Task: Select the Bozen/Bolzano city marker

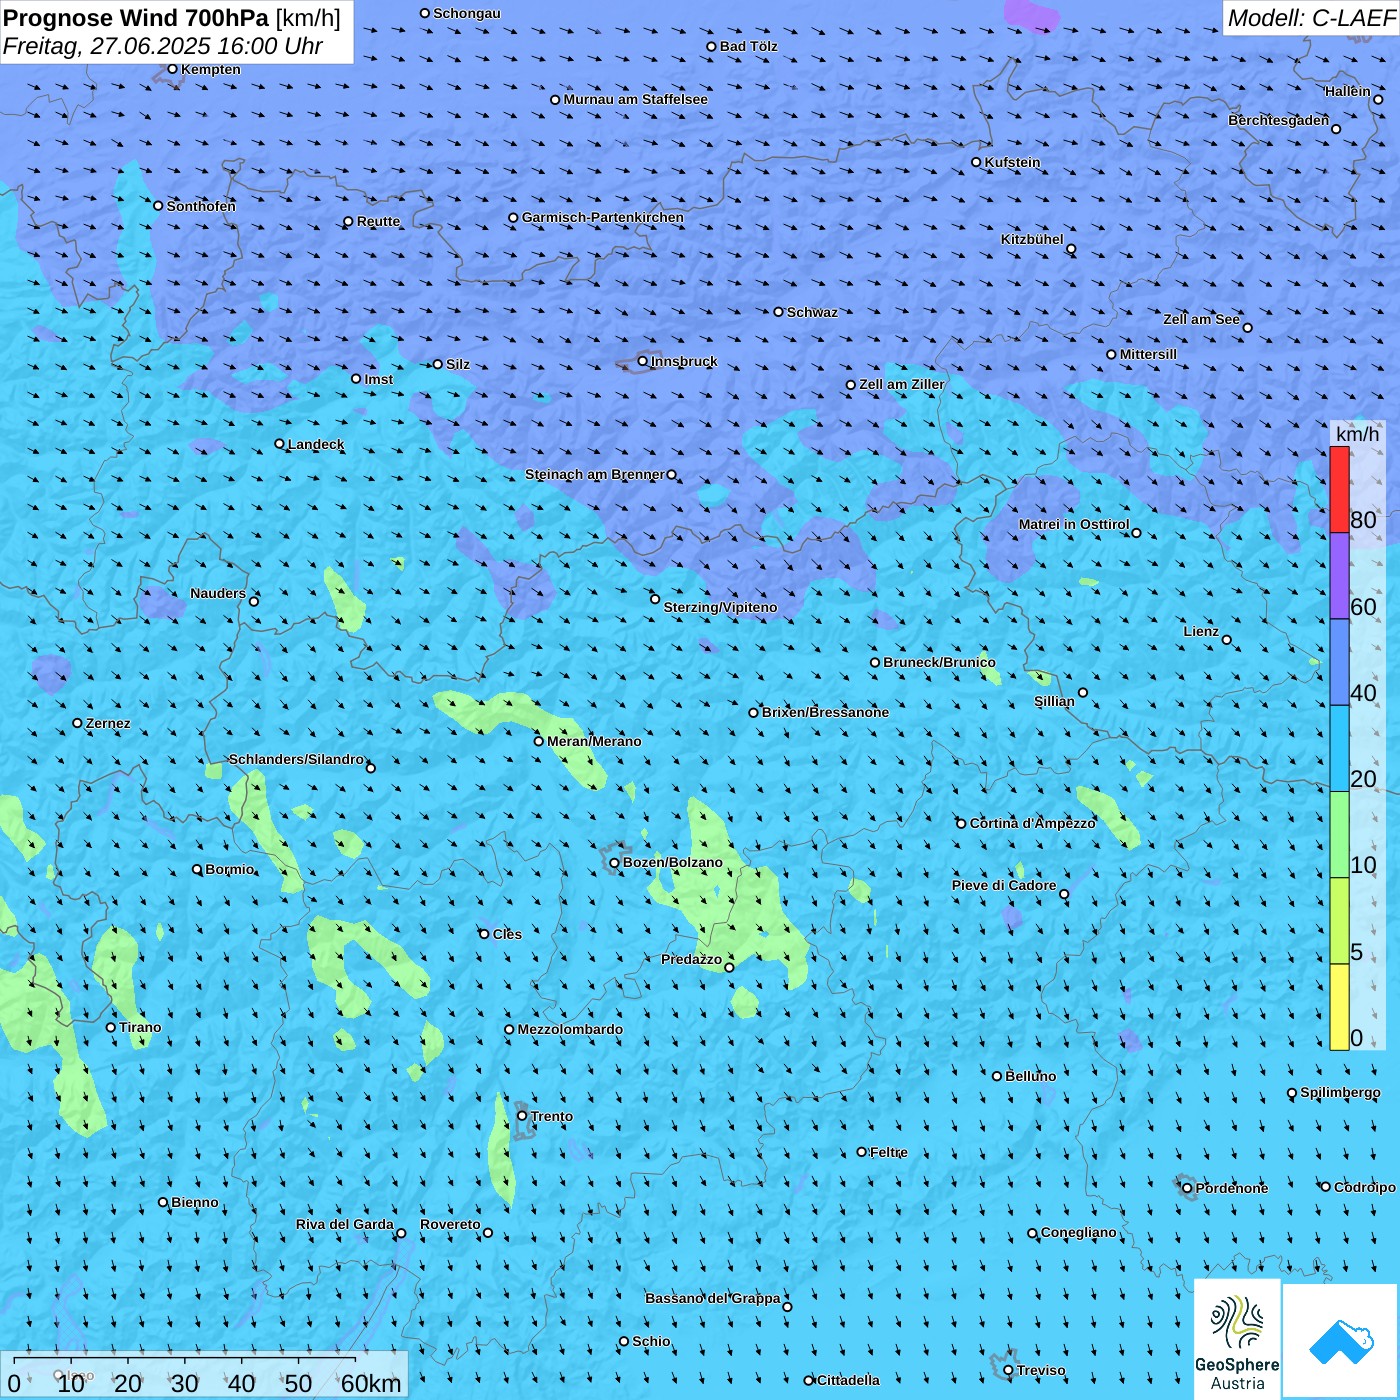Action: coord(615,862)
